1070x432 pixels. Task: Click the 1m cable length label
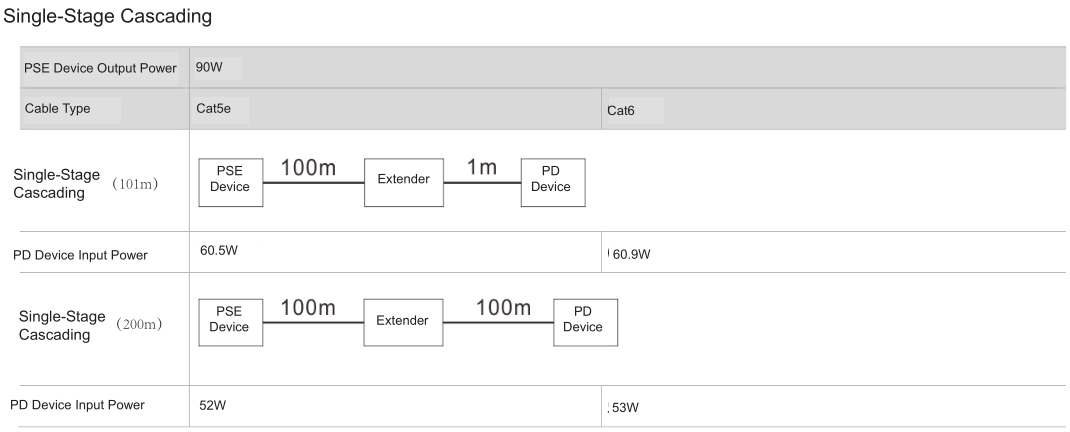click(x=481, y=168)
